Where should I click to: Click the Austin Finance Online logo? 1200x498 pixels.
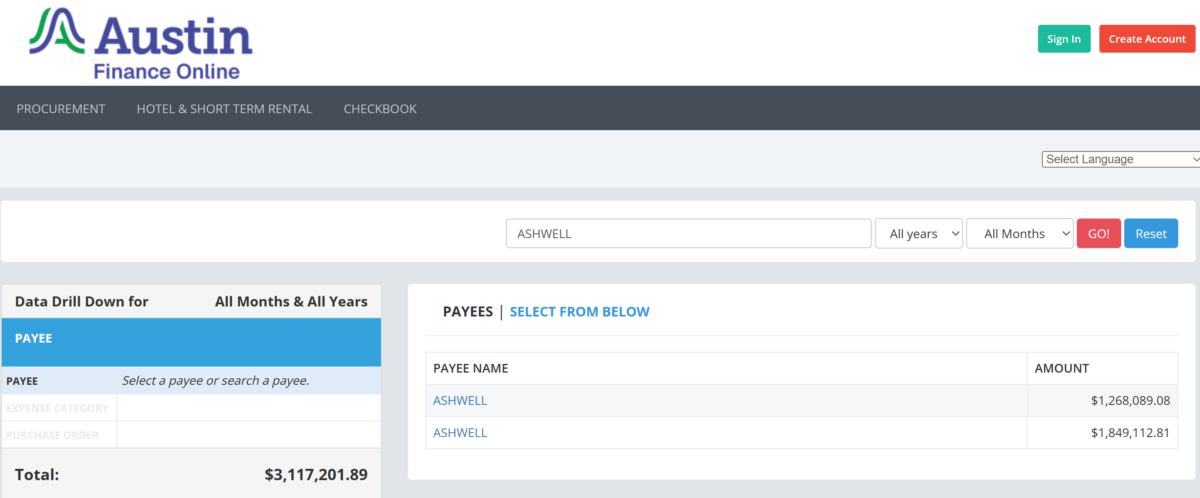tap(140, 42)
